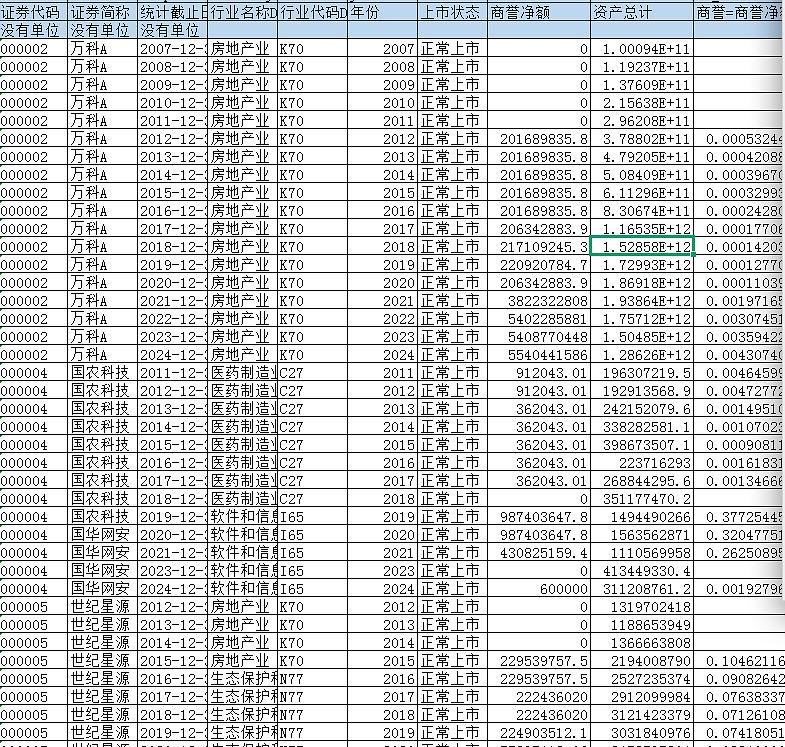
Task: Select the highlighted cell 1.52858E+12
Action: (642, 246)
